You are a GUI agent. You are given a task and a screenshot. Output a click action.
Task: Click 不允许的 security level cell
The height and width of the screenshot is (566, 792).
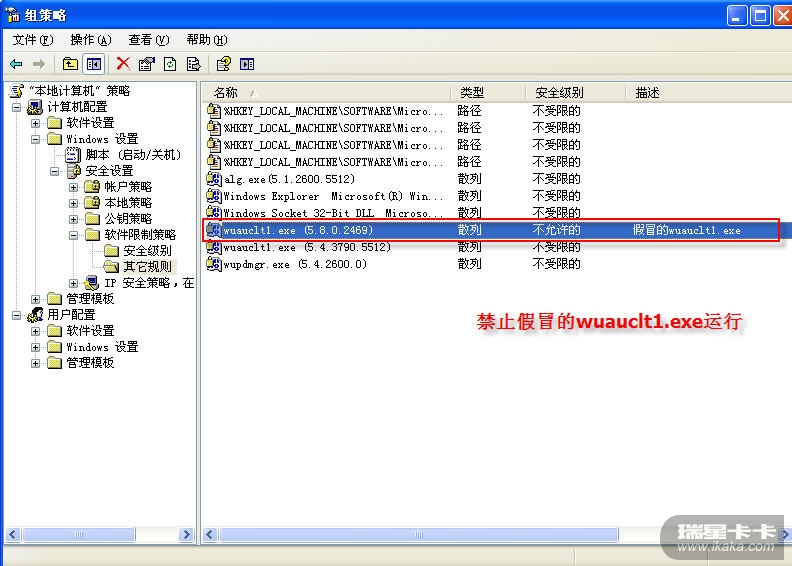point(557,230)
